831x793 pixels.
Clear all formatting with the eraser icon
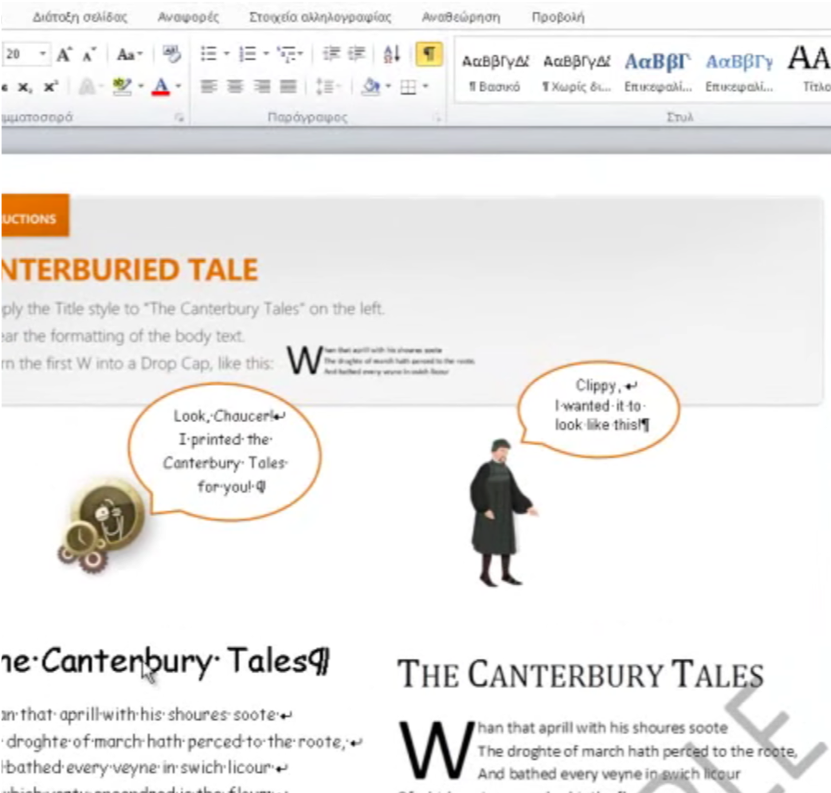pos(172,54)
